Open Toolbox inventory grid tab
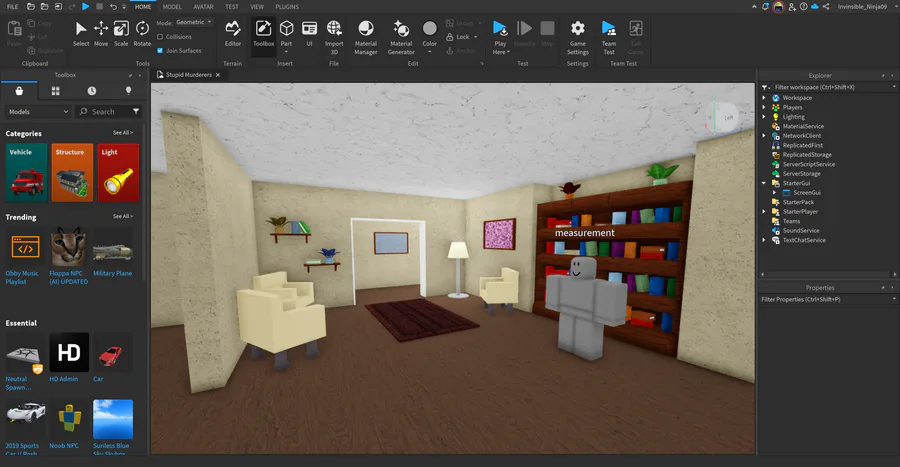This screenshot has height=467, width=900. (x=56, y=91)
